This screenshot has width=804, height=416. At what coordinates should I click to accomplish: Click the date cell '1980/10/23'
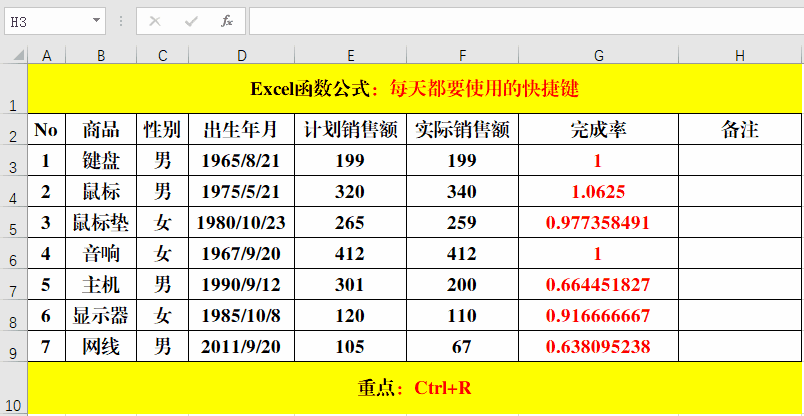tap(242, 223)
